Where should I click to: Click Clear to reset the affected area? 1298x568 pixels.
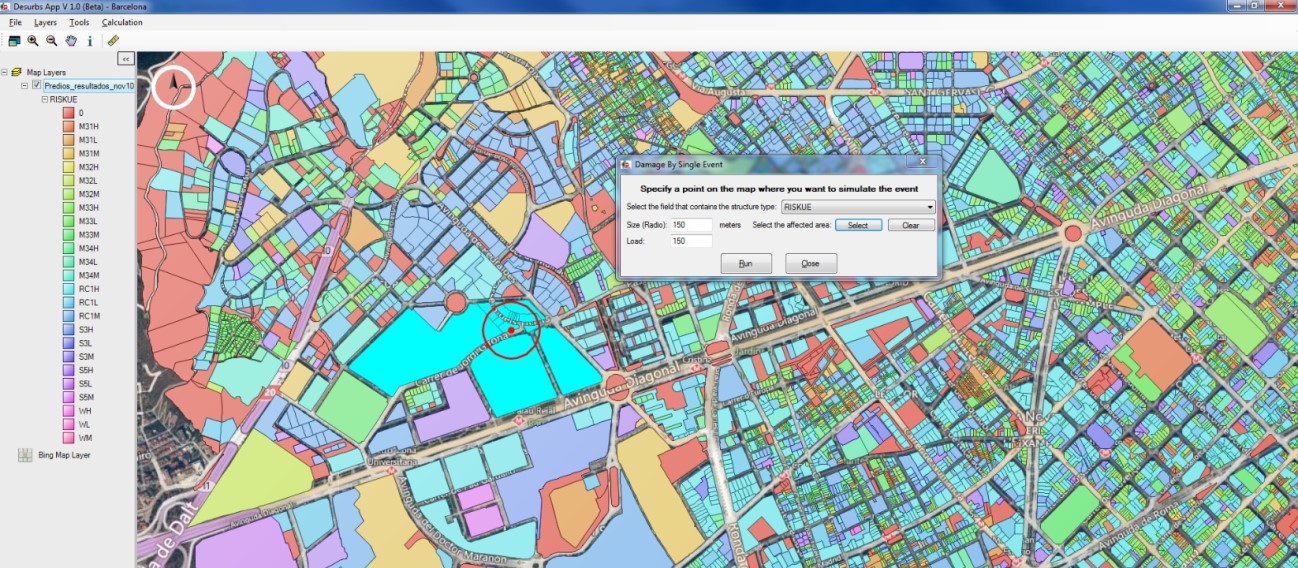[x=910, y=225]
